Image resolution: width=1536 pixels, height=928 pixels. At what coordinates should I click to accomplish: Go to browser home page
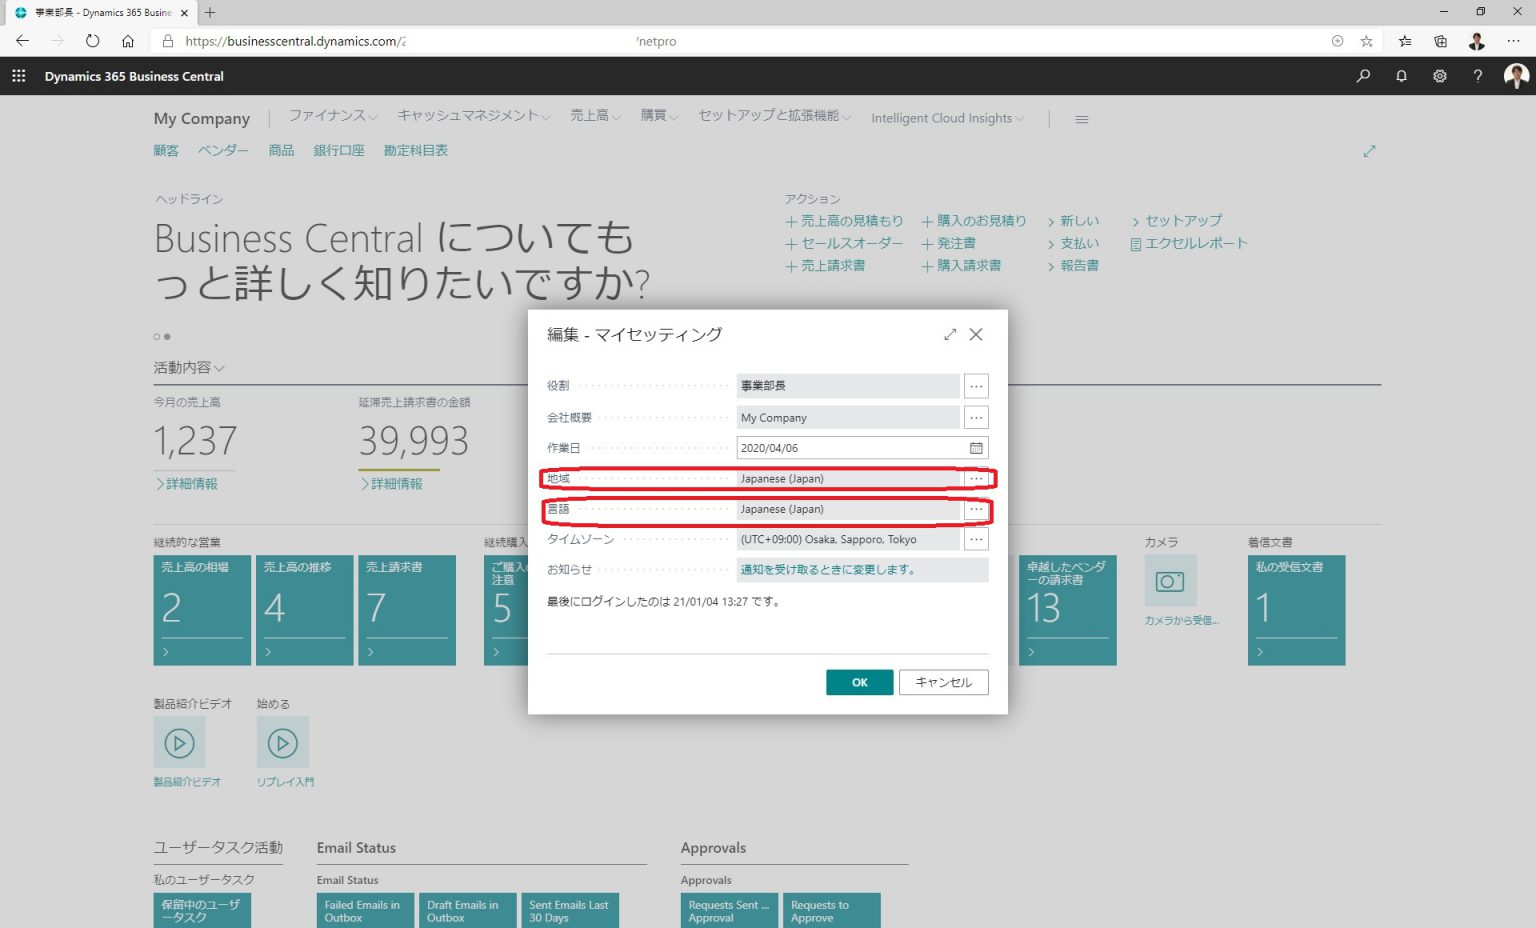(x=128, y=41)
